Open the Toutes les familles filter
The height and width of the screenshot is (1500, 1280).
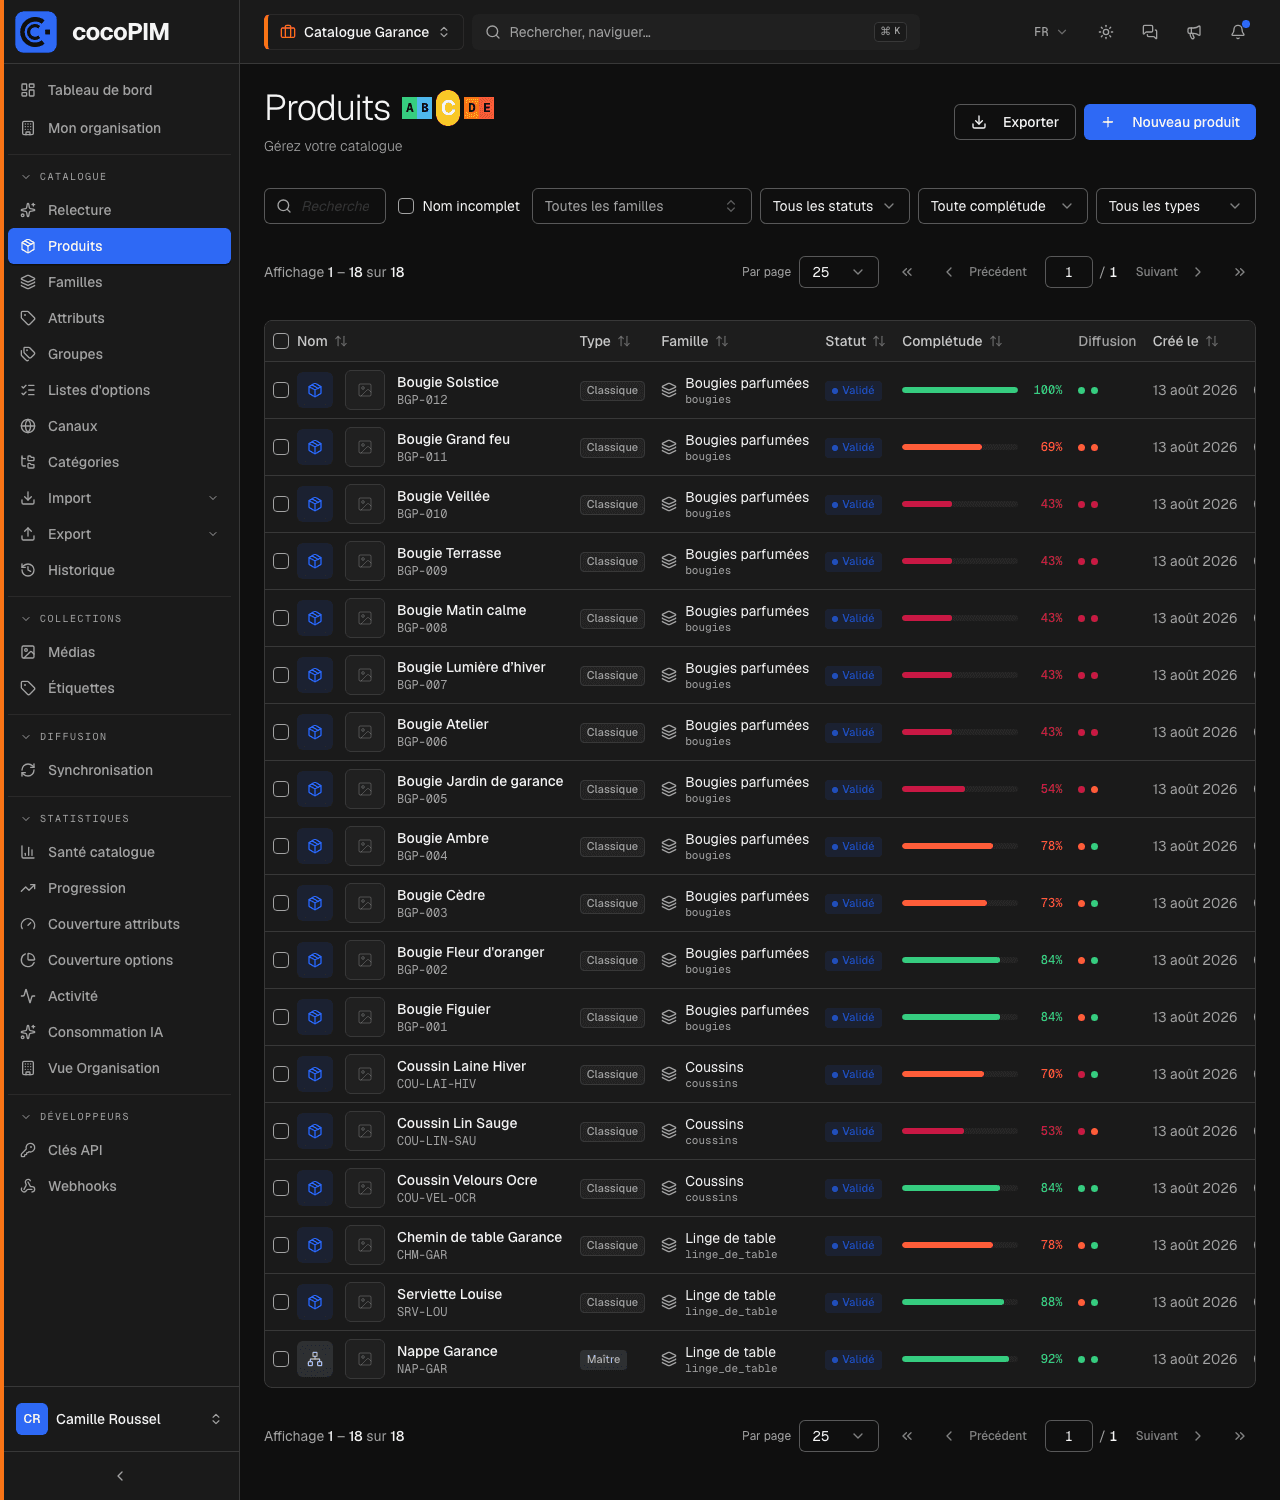642,206
